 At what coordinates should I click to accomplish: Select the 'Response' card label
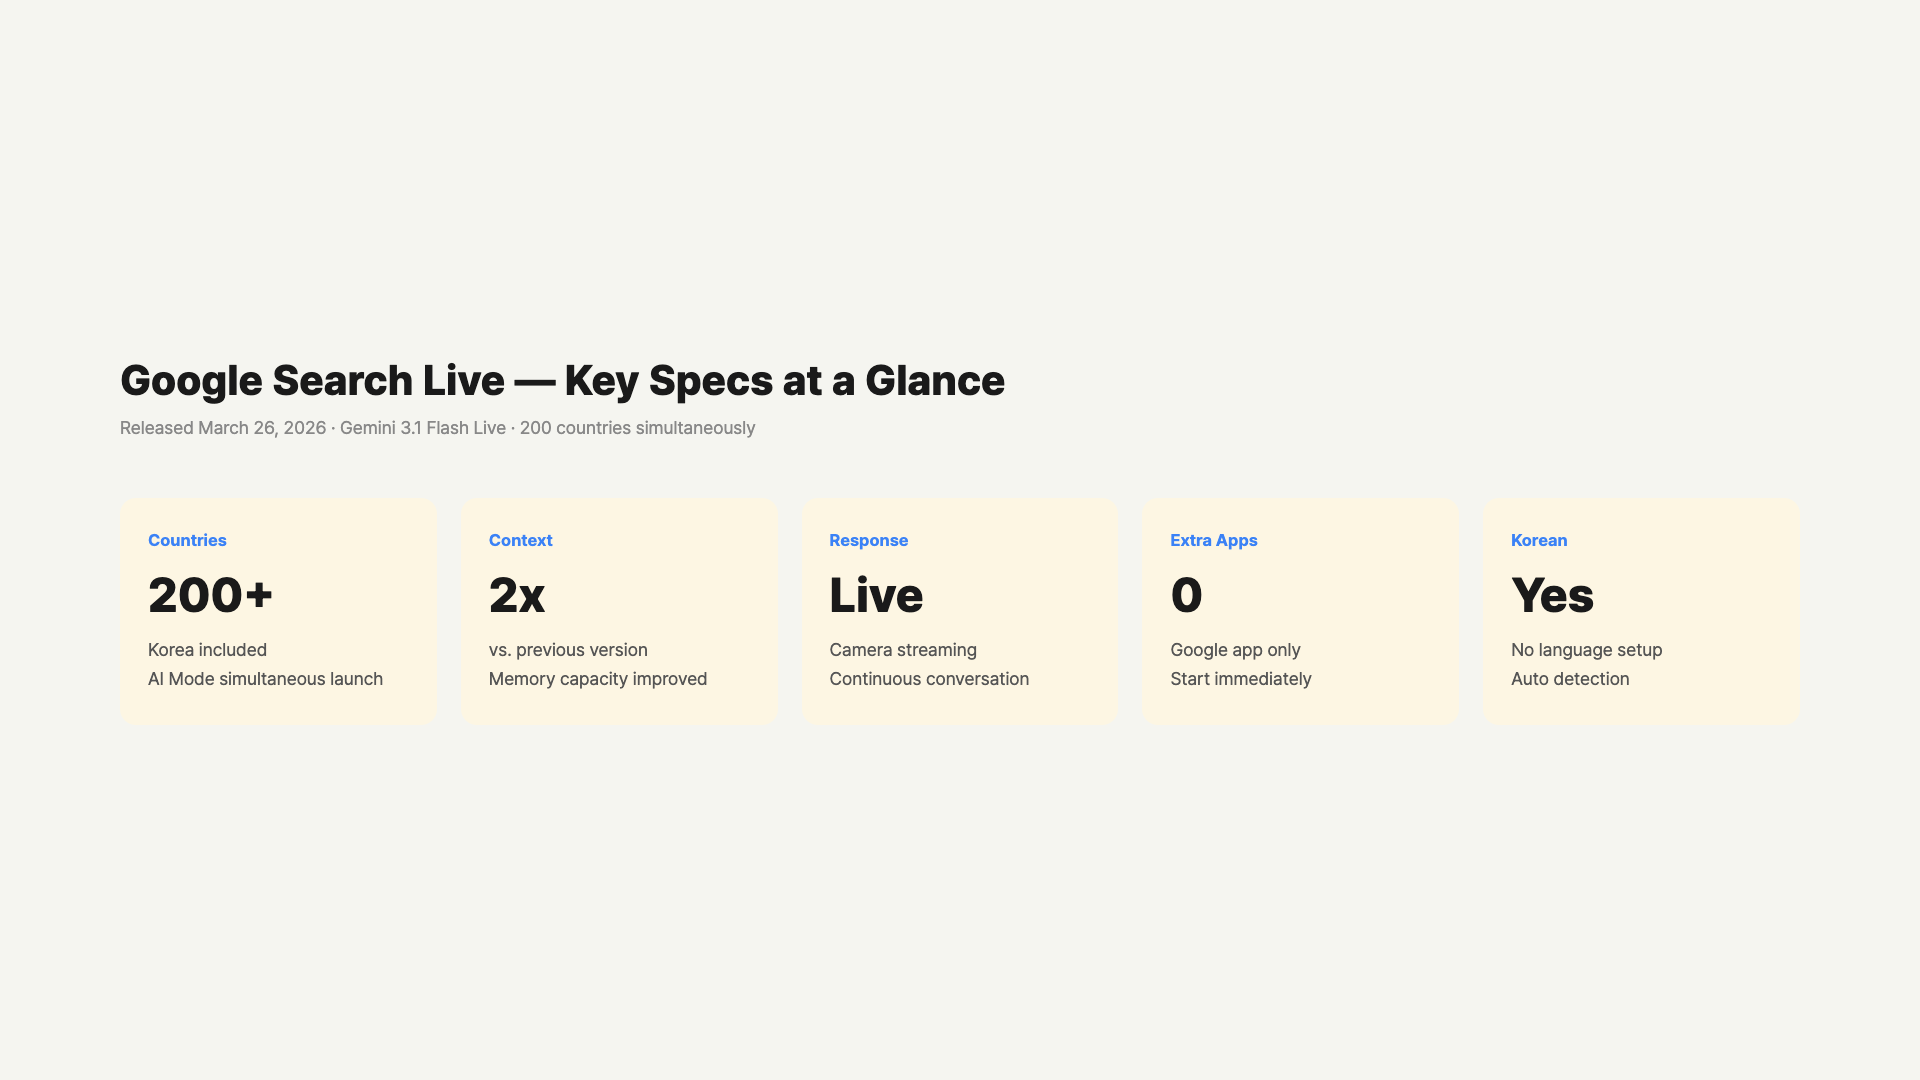[x=868, y=540]
